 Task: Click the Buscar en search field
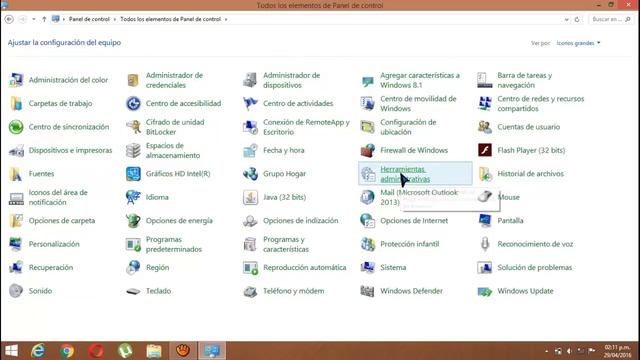pos(611,19)
